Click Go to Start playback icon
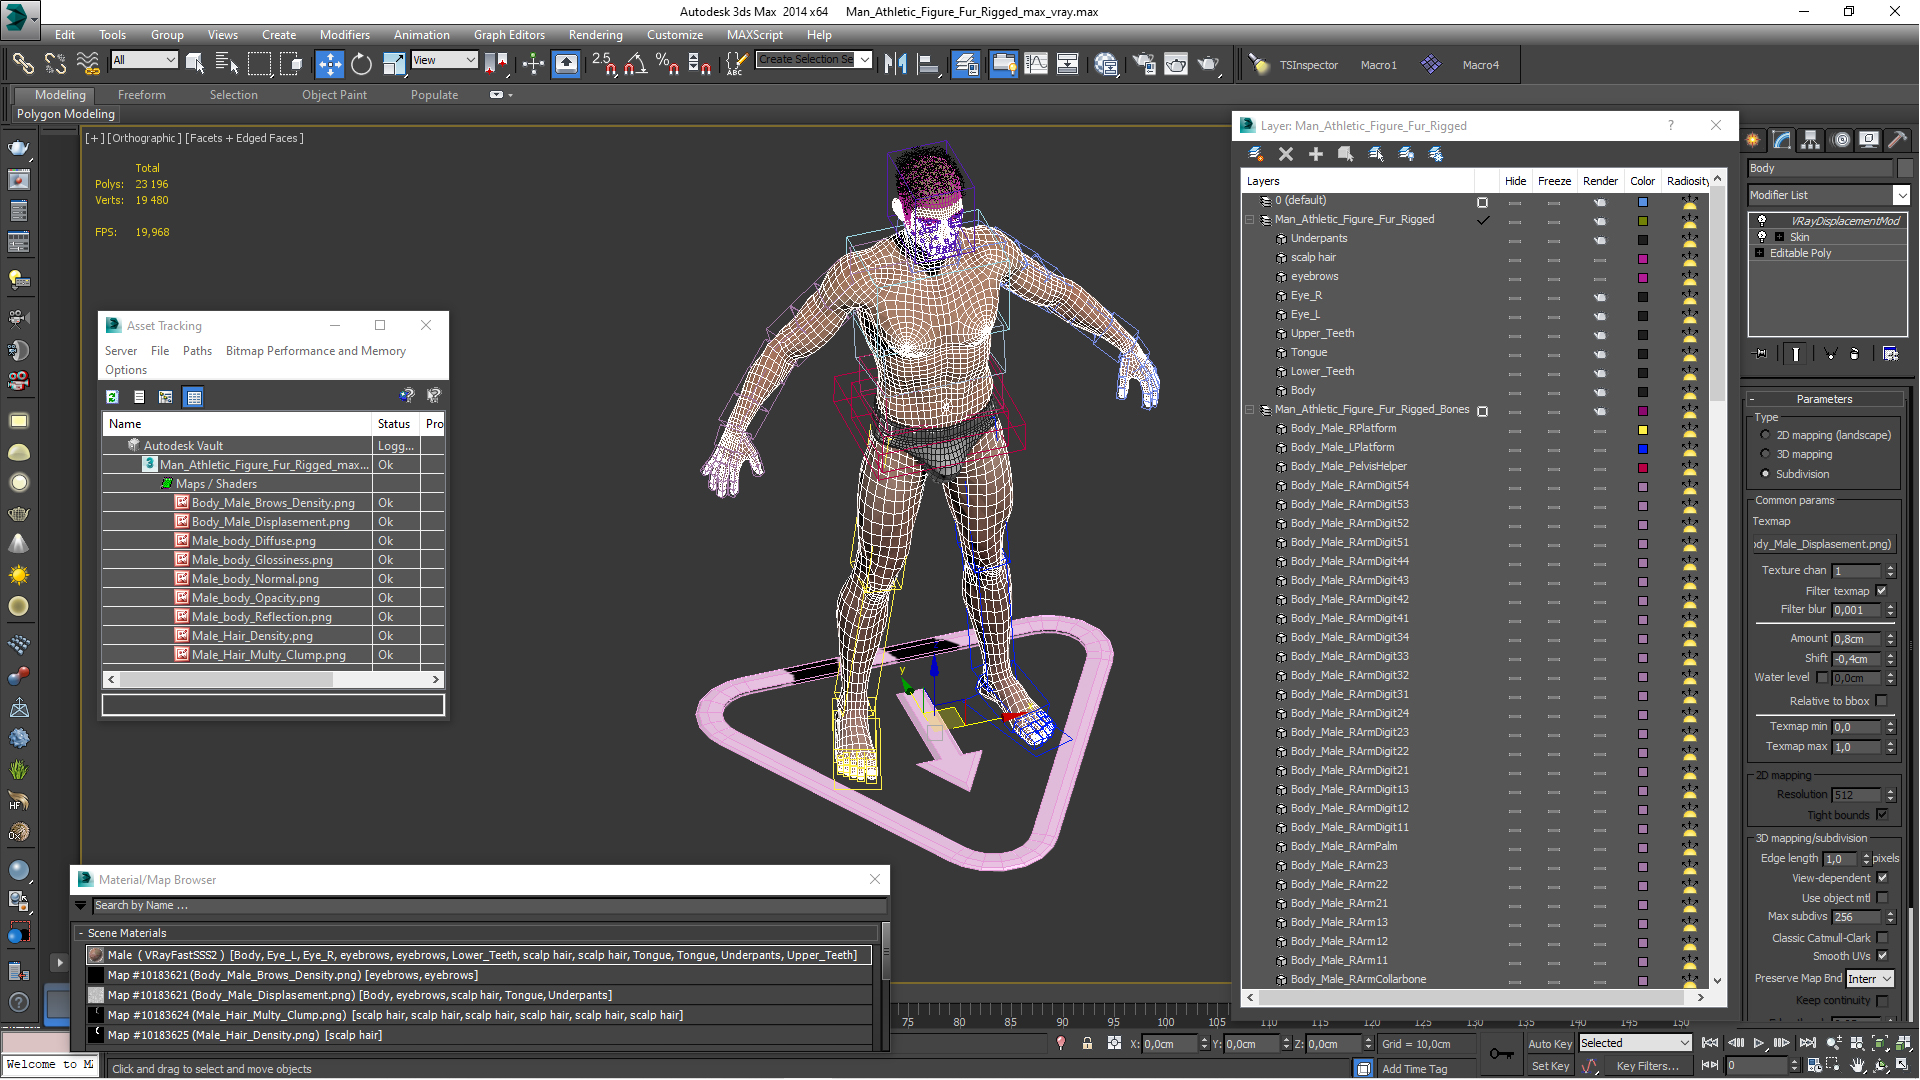1920x1080 pixels. click(1710, 1043)
